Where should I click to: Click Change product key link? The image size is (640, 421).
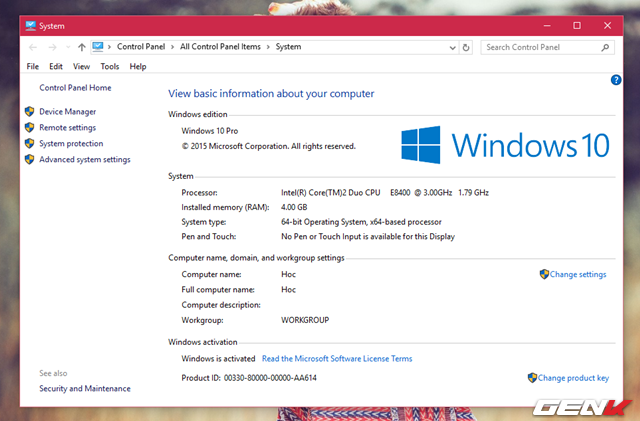pyautogui.click(x=573, y=378)
